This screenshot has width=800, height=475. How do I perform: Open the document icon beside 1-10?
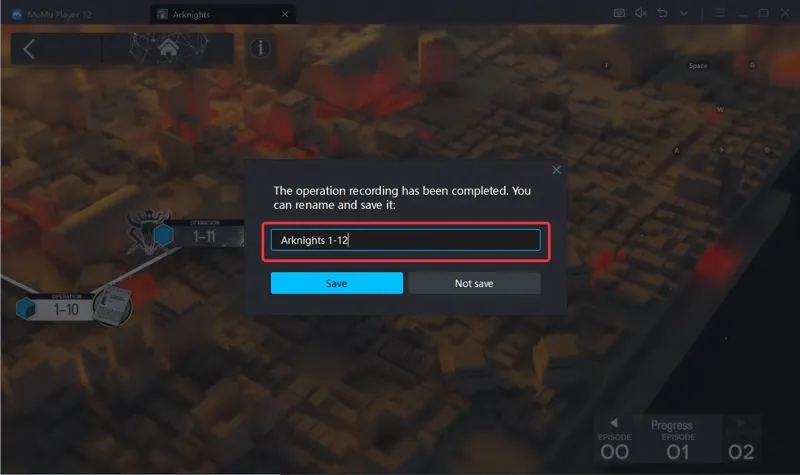113,305
